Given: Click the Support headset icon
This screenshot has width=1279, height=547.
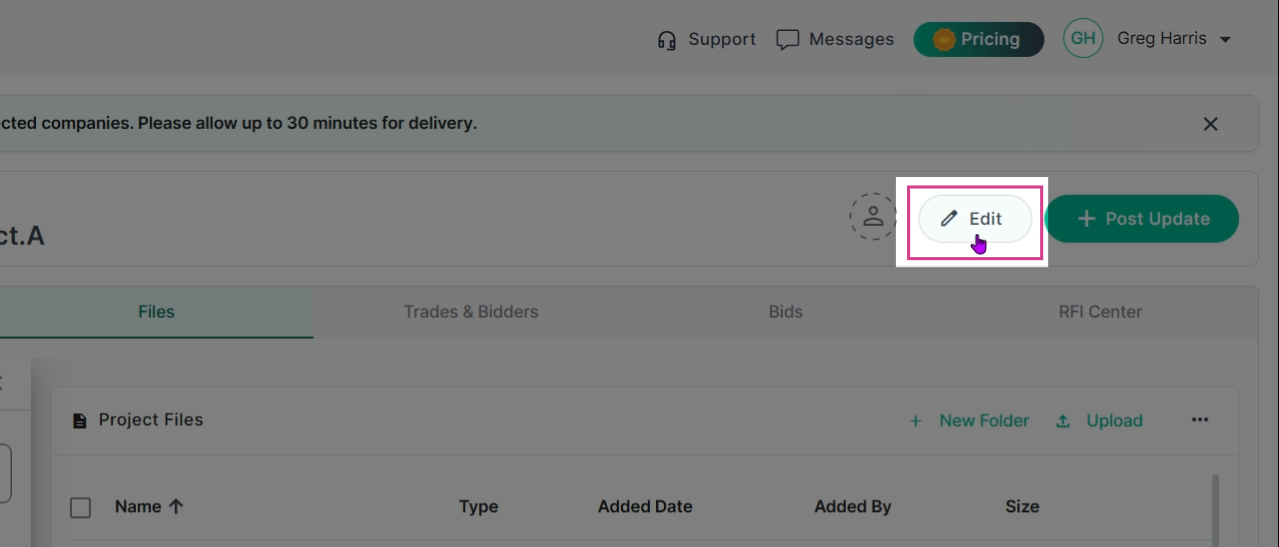Looking at the screenshot, I should (x=667, y=40).
